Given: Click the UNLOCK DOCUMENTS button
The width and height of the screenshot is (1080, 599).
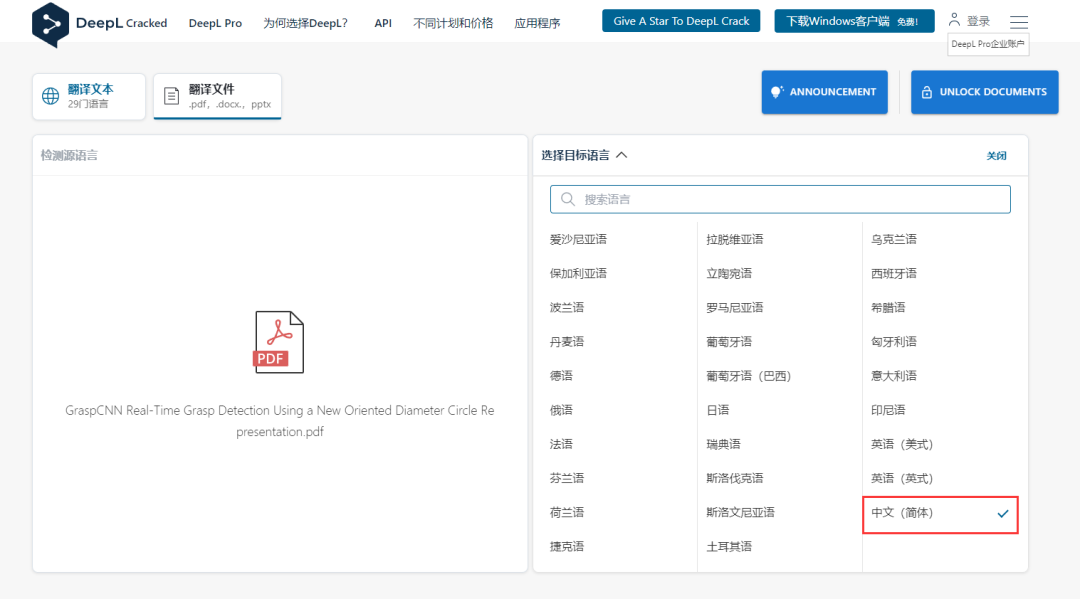Looking at the screenshot, I should coord(984,92).
